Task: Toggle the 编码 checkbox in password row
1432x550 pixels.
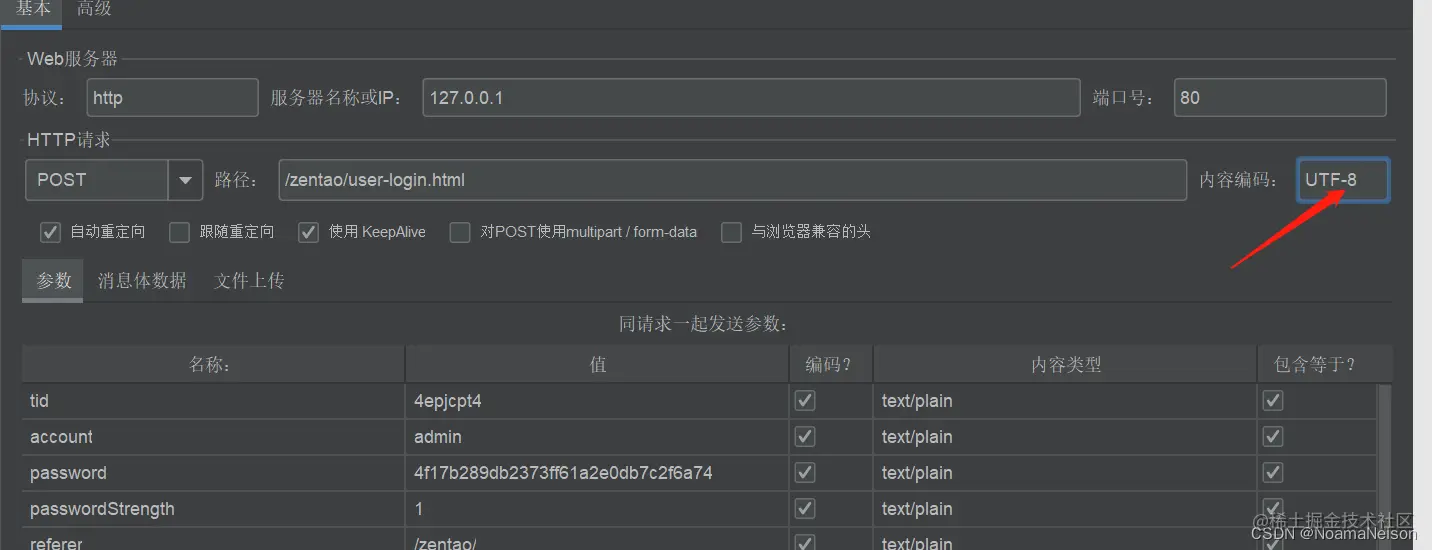Action: [805, 473]
